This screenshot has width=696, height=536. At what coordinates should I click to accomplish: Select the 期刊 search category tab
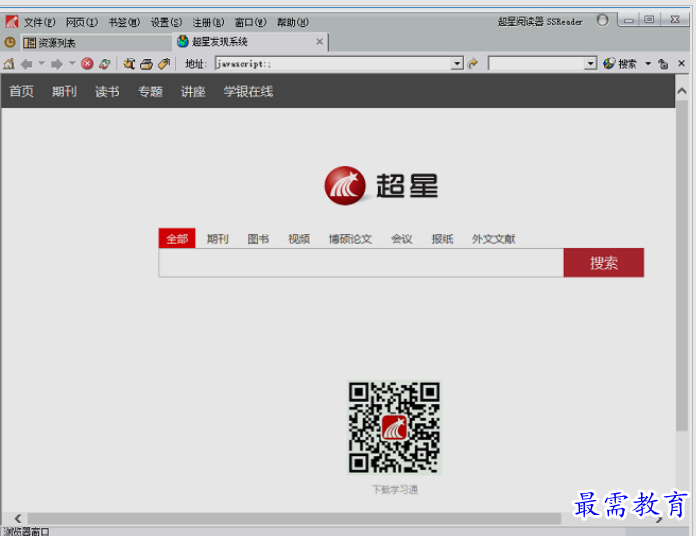(218, 239)
